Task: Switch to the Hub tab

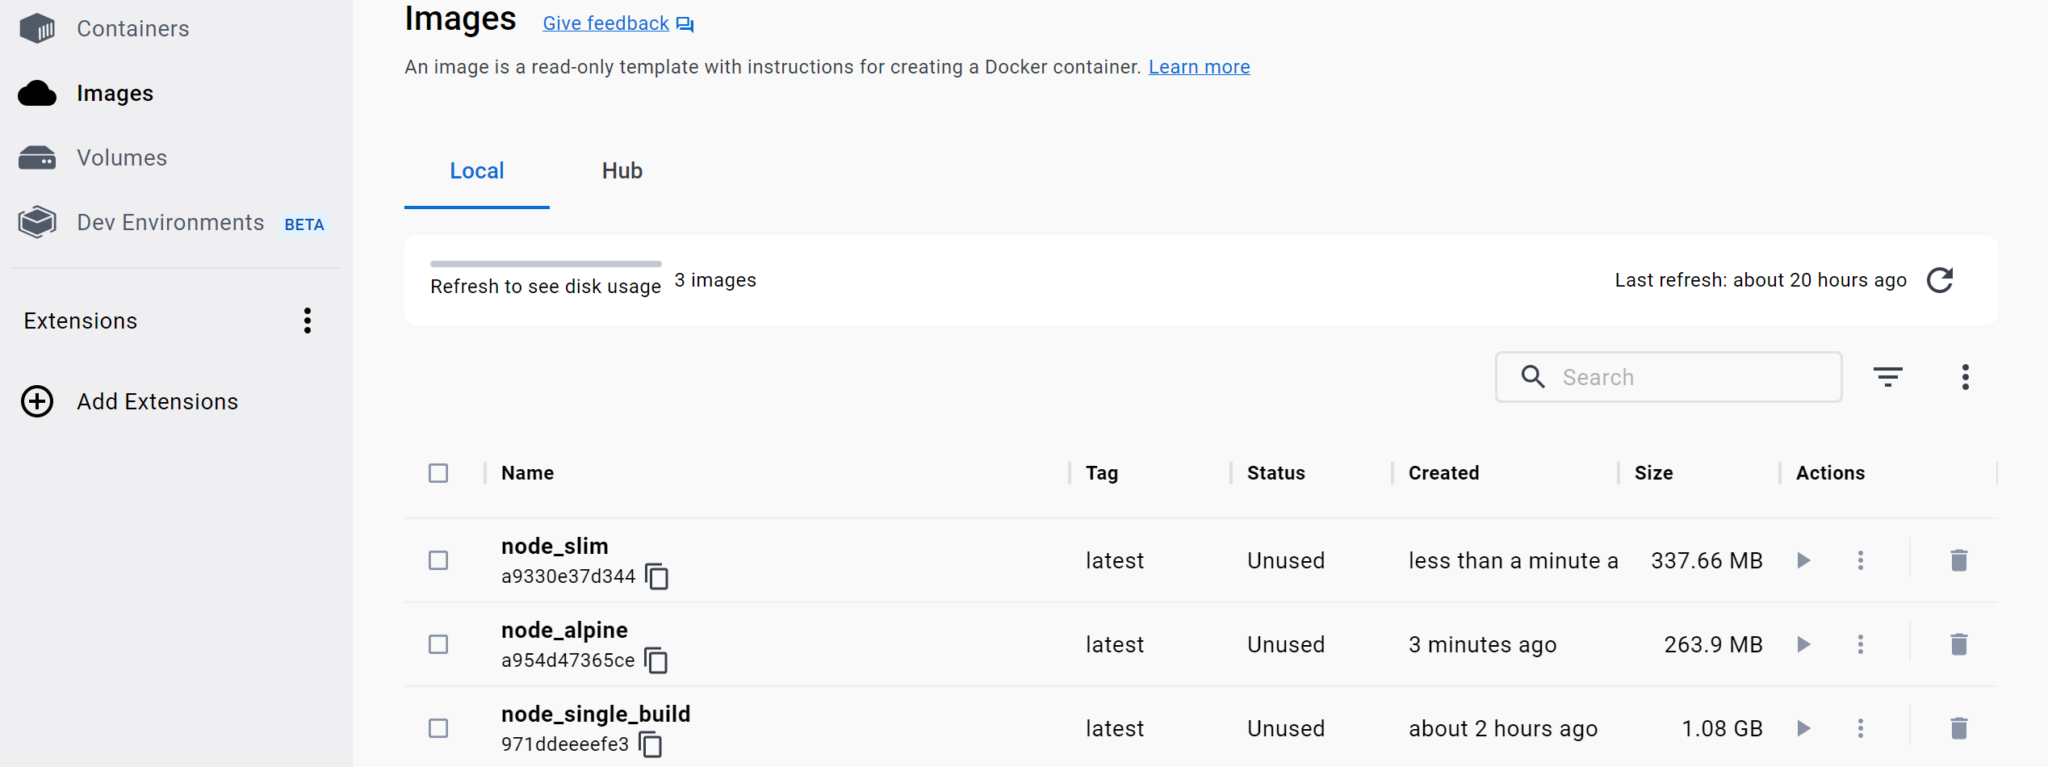Action: tap(621, 171)
